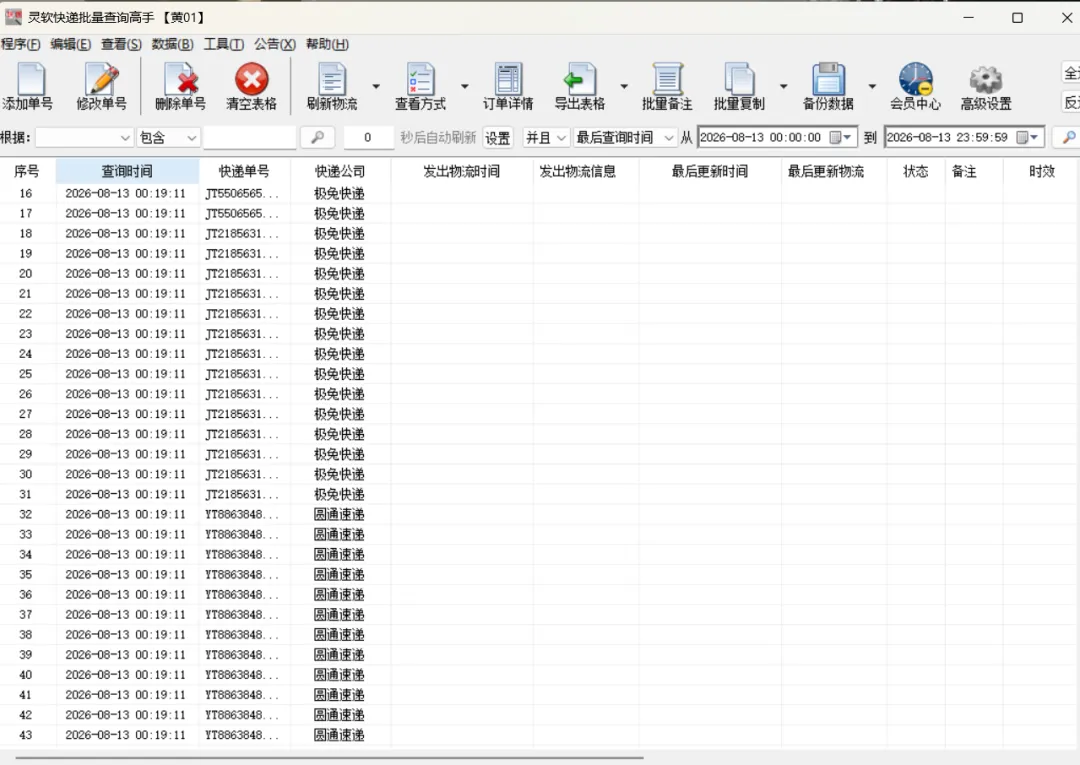Open 高级设置 advanced settings gear
The image size is (1080, 765).
986,87
